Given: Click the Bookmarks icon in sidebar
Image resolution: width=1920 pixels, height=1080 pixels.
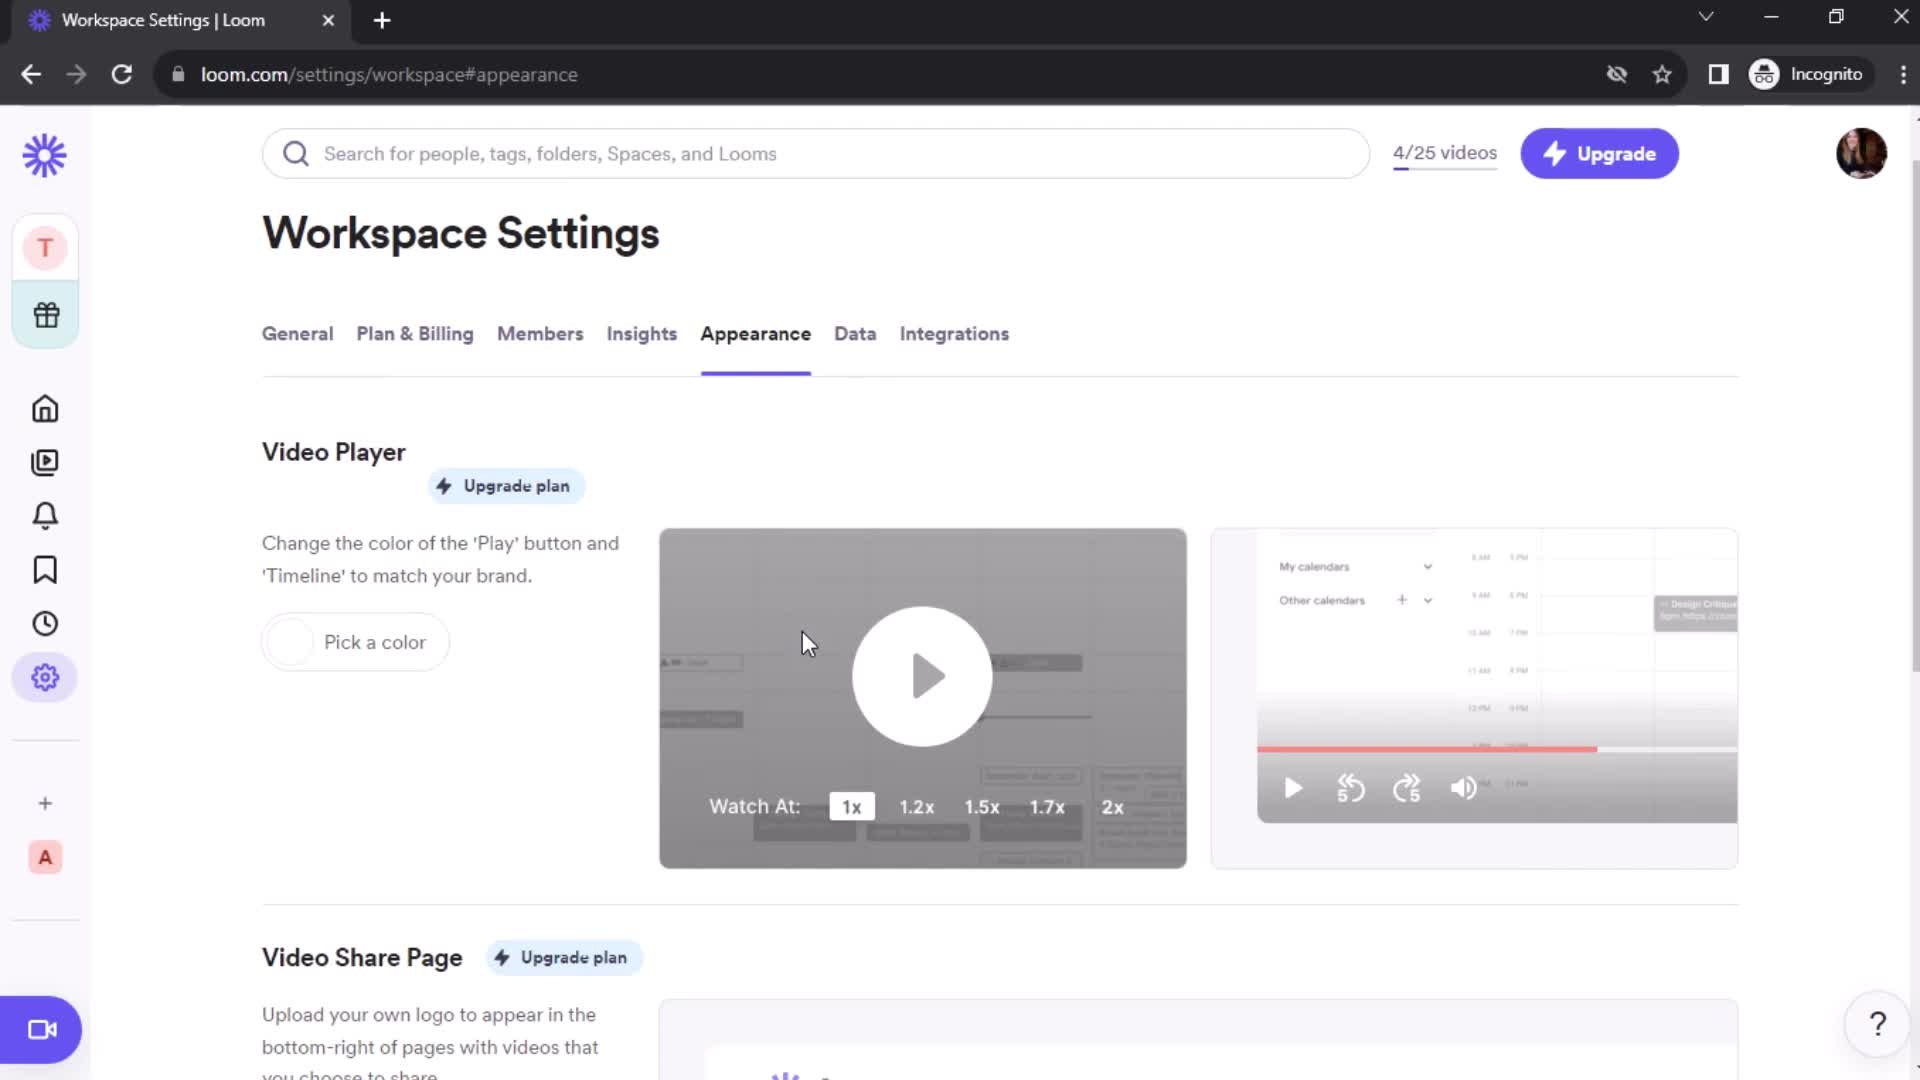Looking at the screenshot, I should pyautogui.click(x=45, y=570).
